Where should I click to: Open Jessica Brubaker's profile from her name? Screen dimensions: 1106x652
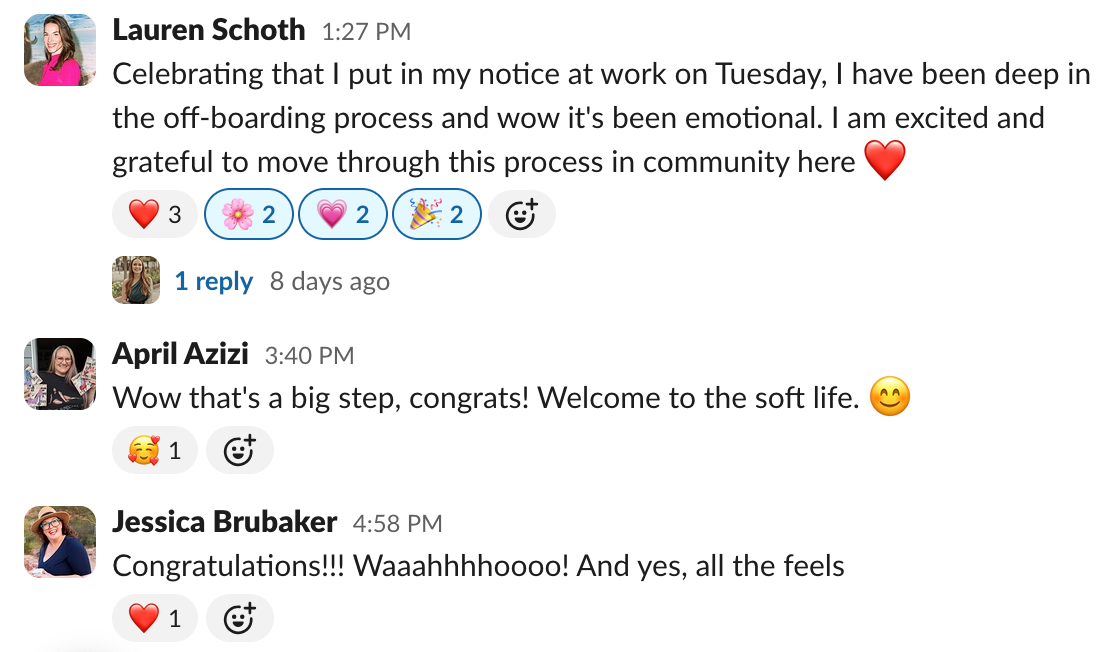(224, 522)
